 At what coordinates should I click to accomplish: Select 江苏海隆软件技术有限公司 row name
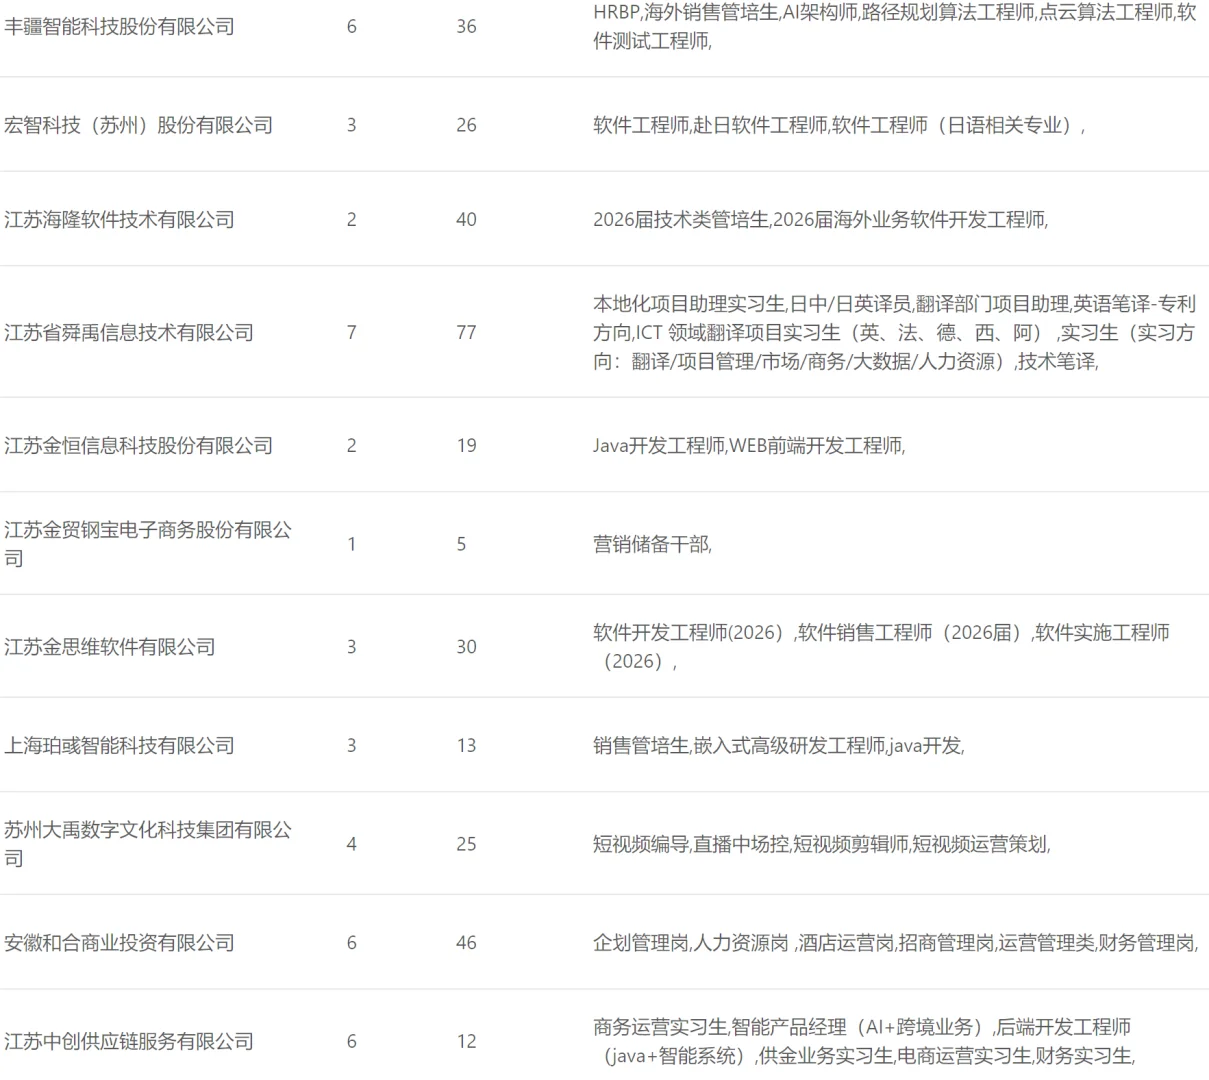point(119,220)
